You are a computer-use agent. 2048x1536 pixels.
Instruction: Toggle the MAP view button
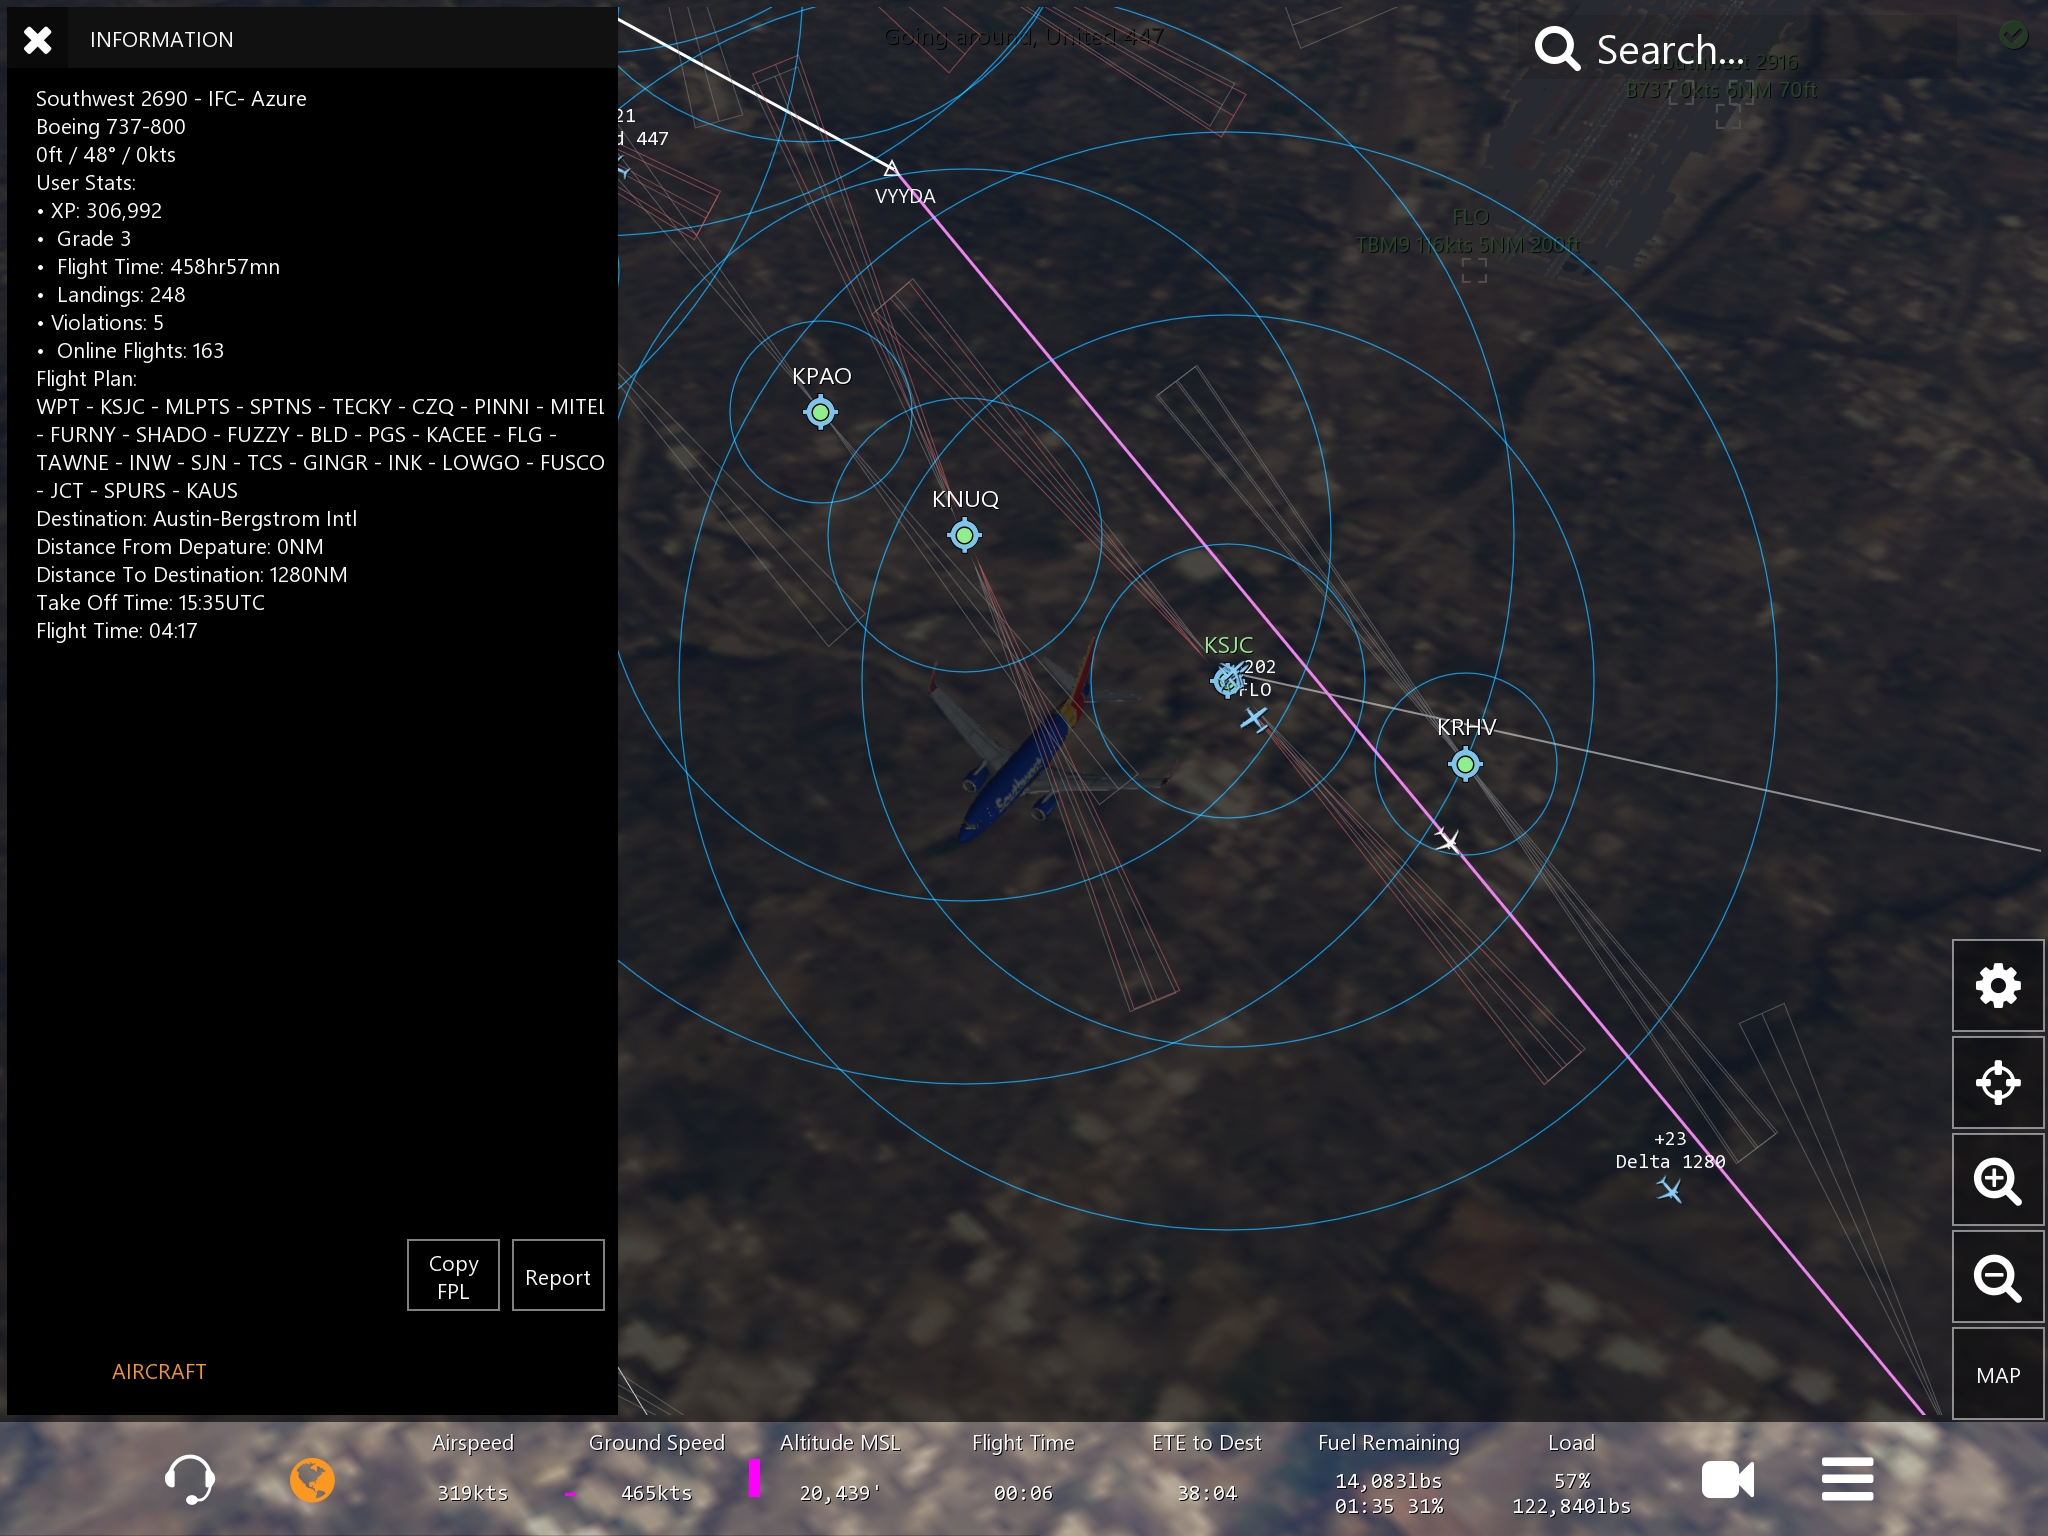tap(1997, 1375)
